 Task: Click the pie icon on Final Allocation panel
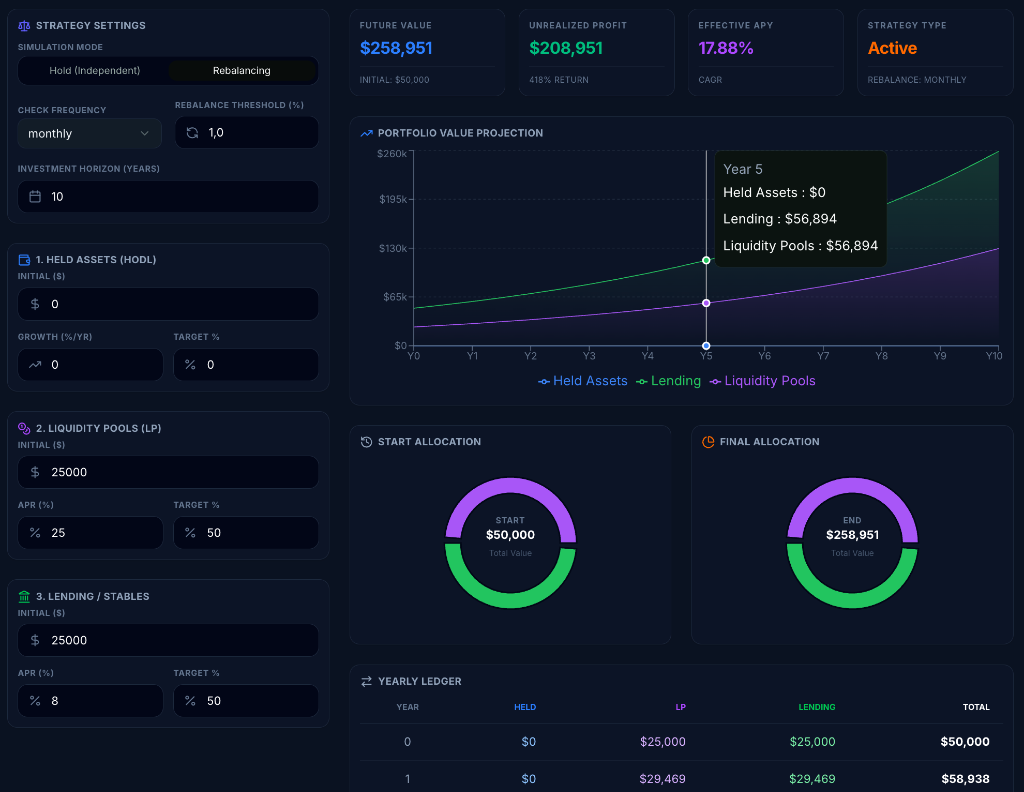coord(707,441)
